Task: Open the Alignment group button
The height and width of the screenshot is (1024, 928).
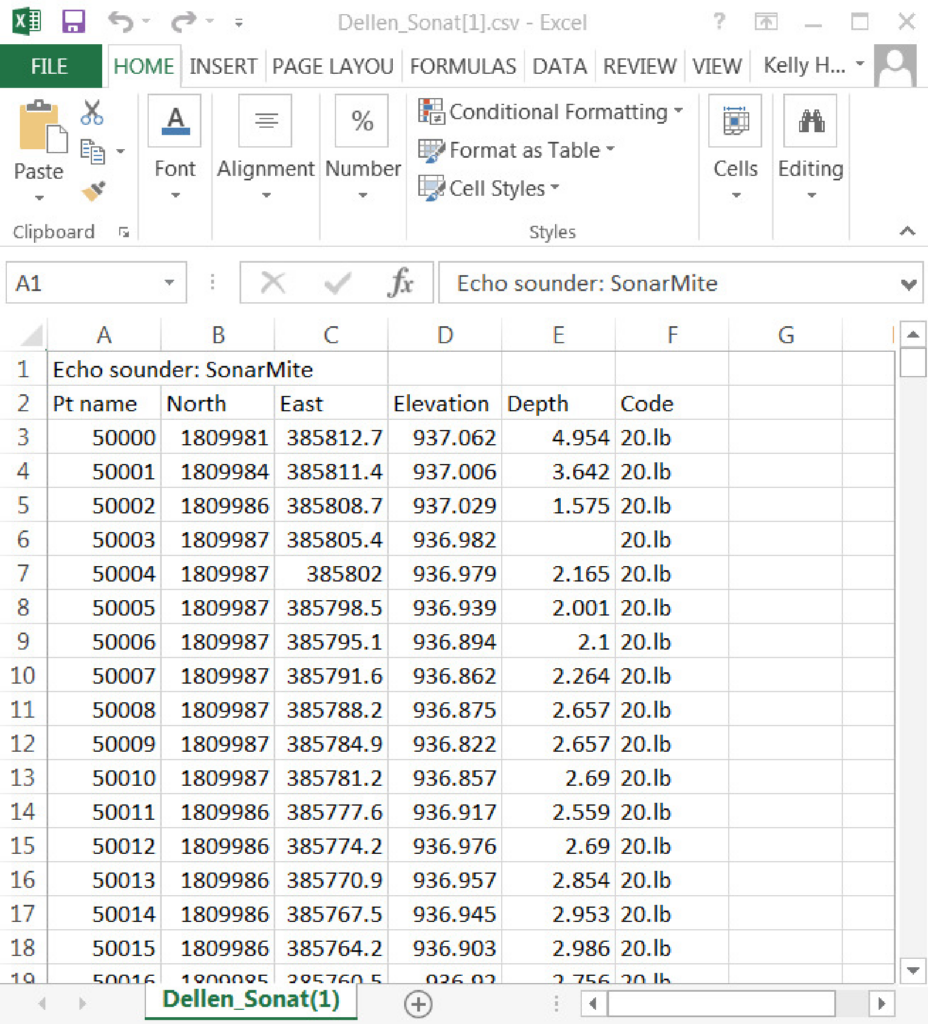Action: (x=266, y=149)
